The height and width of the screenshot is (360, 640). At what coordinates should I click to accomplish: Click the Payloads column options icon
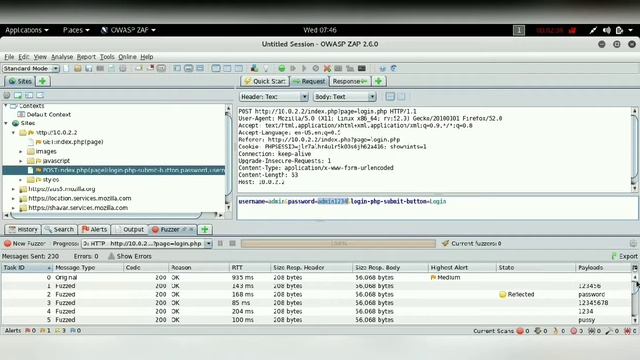pos(635,268)
